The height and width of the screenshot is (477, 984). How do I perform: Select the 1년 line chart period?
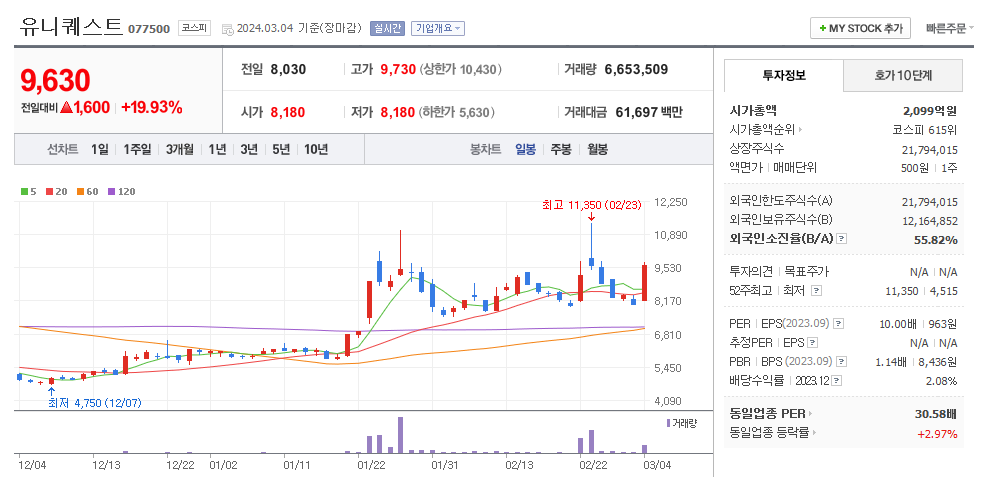[217, 149]
